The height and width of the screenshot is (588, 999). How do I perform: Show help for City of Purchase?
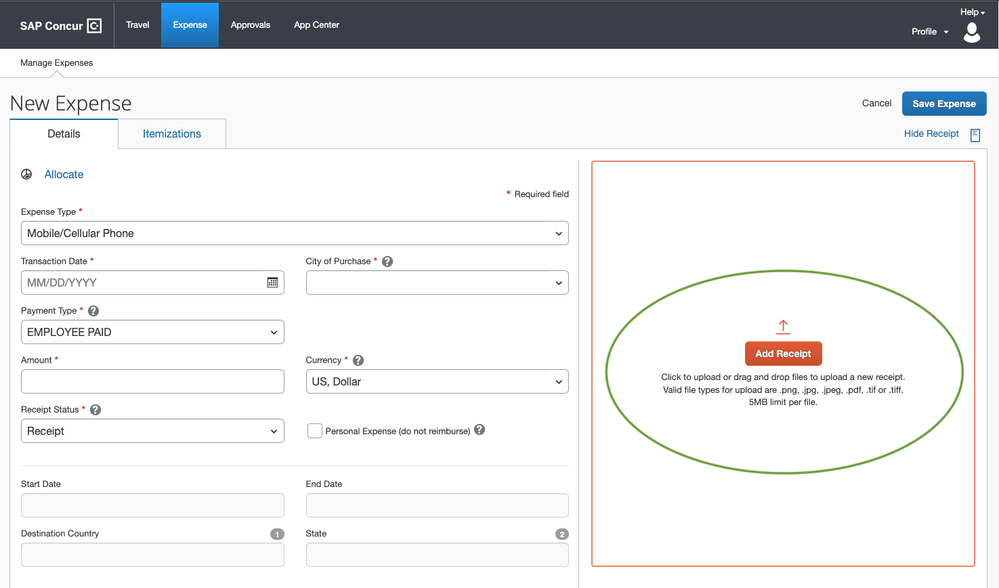click(387, 261)
